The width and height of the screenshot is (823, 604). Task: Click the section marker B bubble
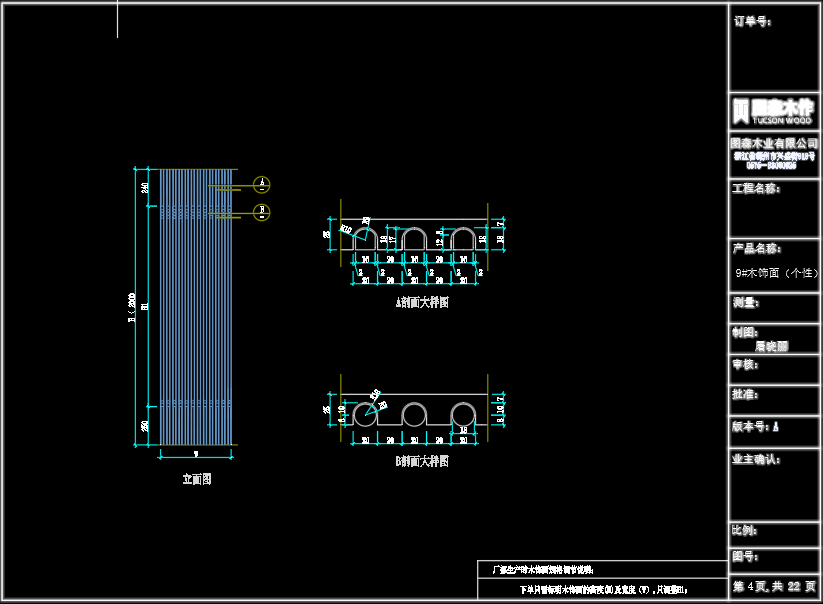tap(262, 211)
